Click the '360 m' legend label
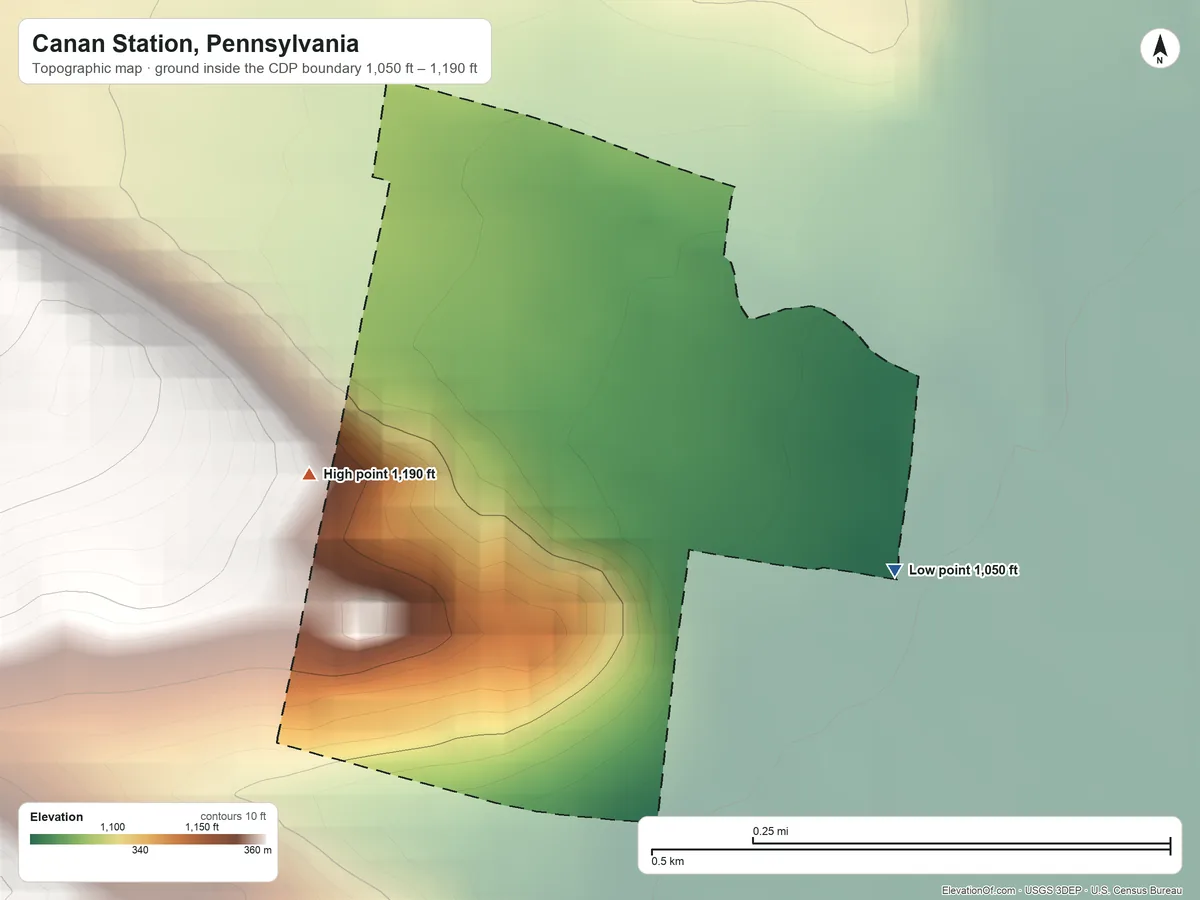The height and width of the screenshot is (900, 1200). tap(258, 850)
